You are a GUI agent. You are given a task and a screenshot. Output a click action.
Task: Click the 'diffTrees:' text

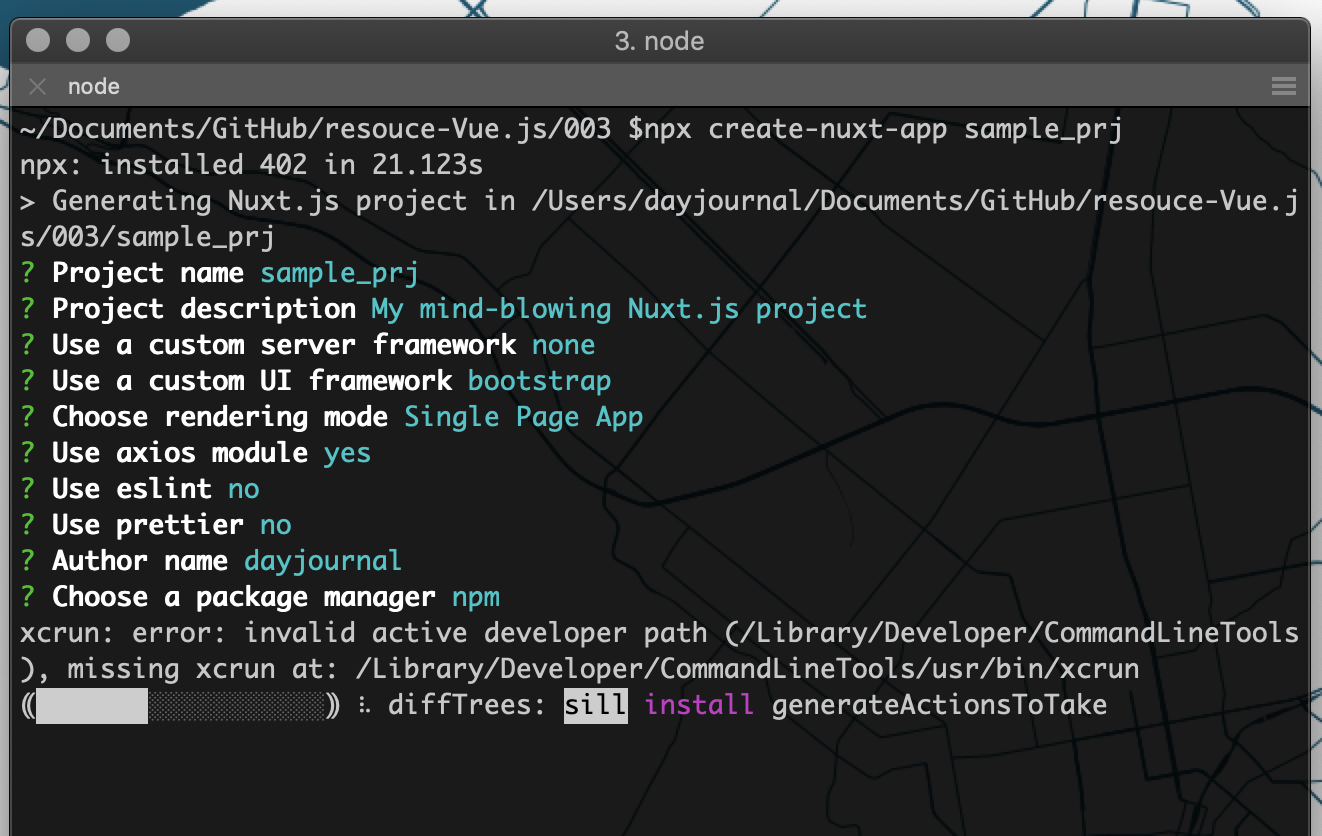[x=467, y=705]
